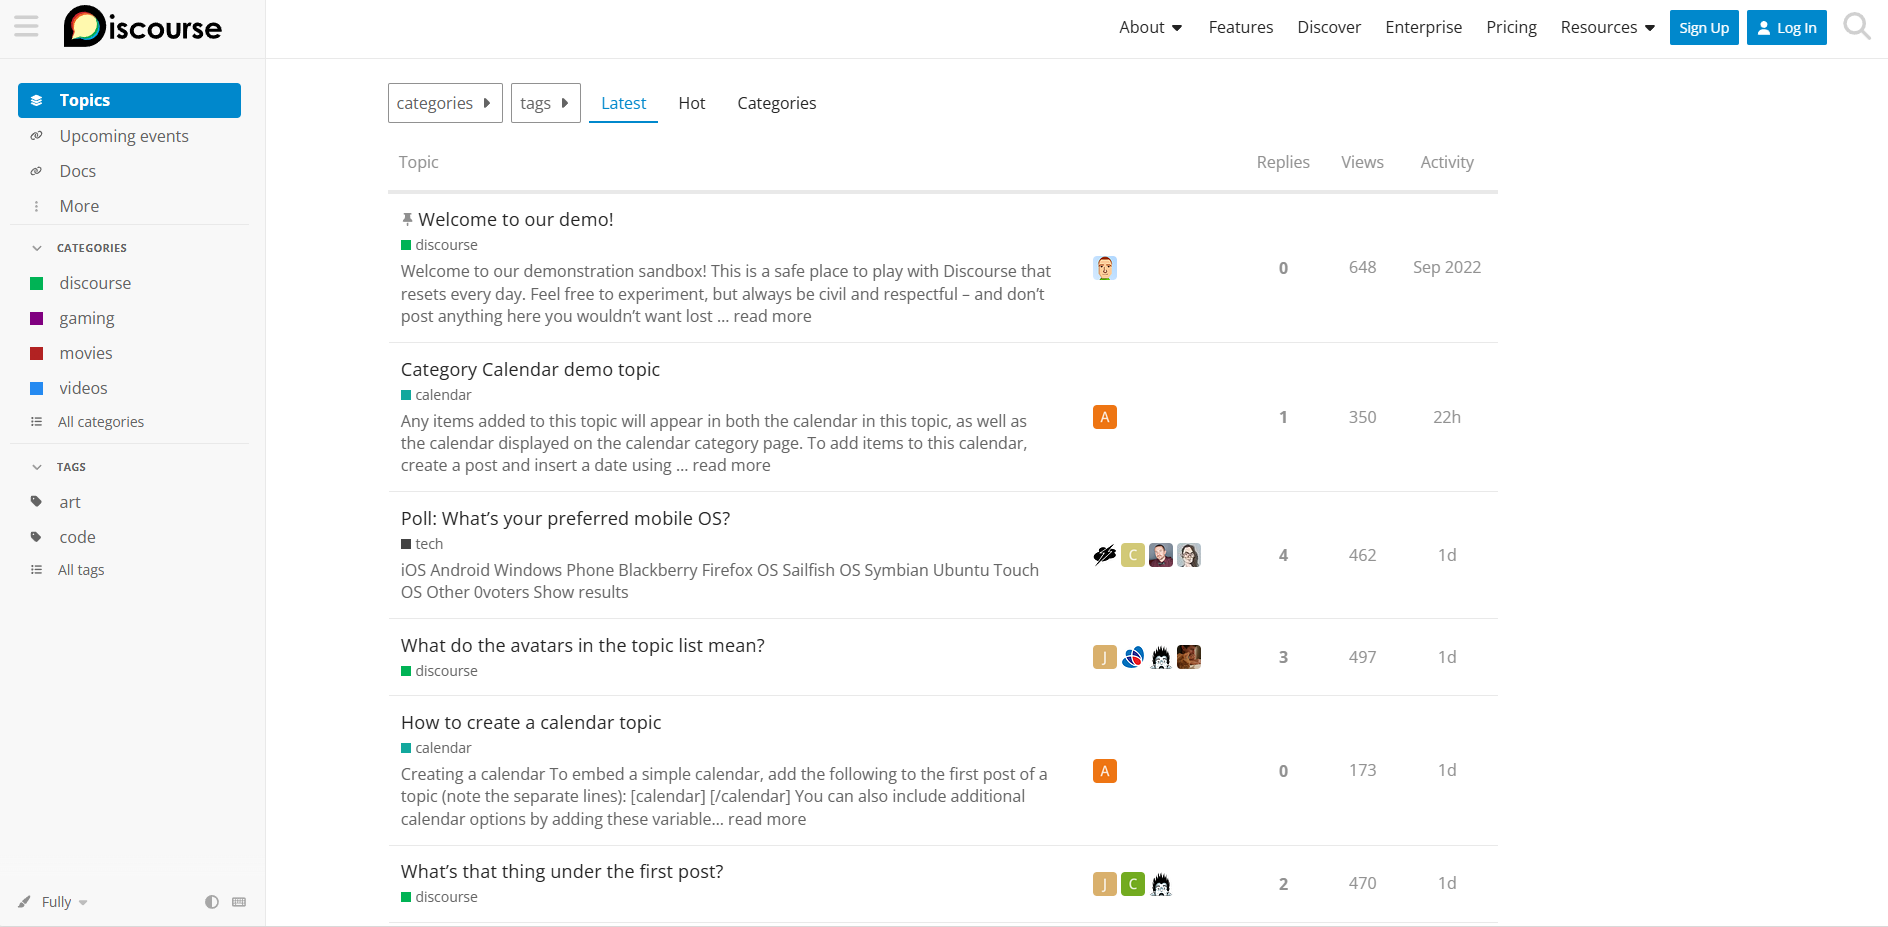This screenshot has width=1888, height=927.
Task: Toggle dark/light color mode
Action: 212,902
